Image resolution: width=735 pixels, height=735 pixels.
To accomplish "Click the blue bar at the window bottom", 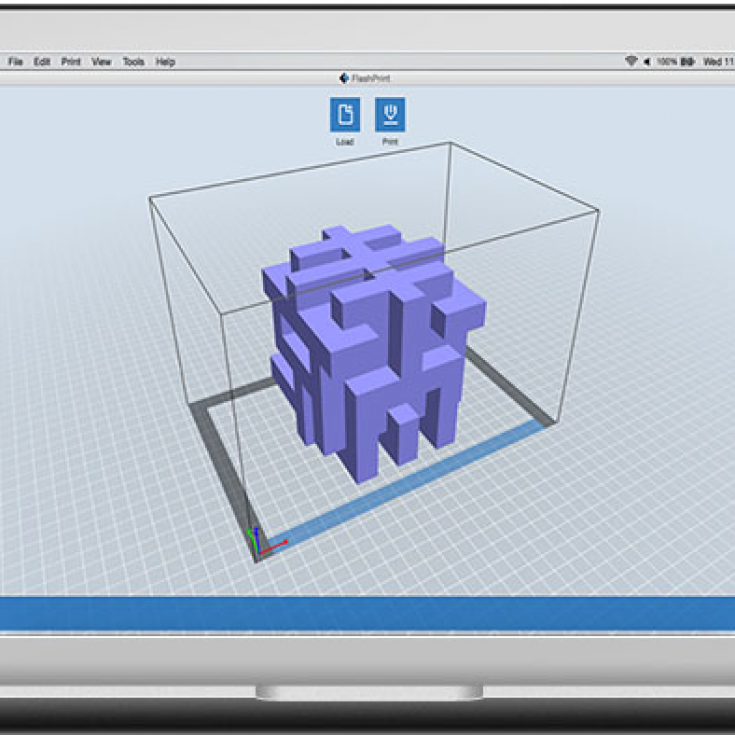I will tap(367, 613).
